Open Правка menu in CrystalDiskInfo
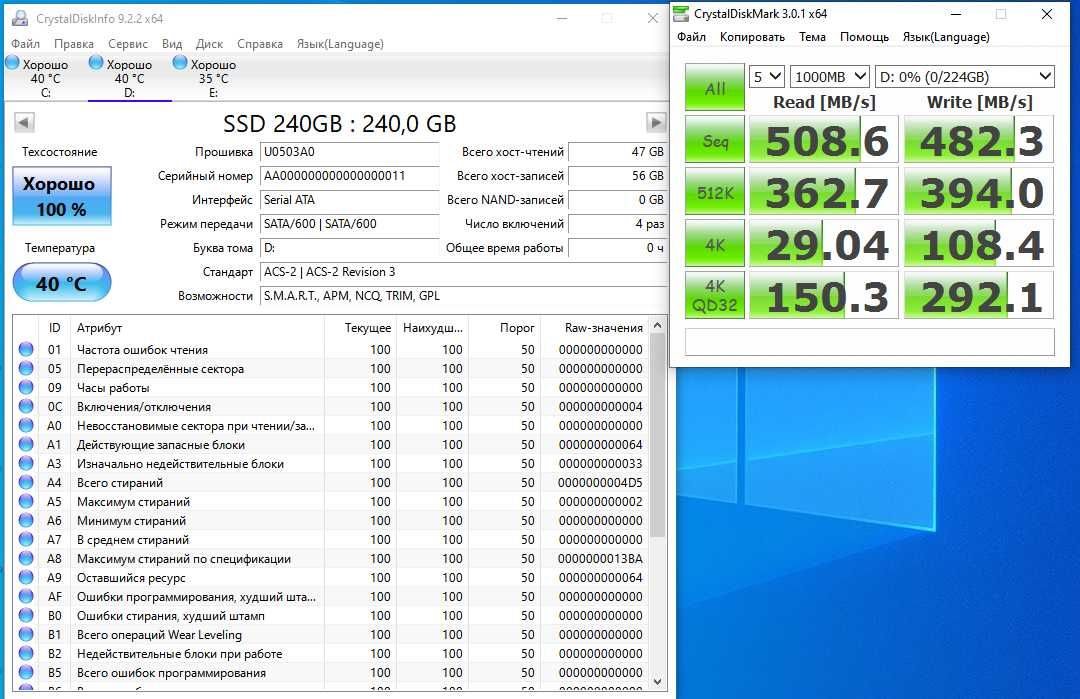This screenshot has width=1080, height=699. click(74, 43)
